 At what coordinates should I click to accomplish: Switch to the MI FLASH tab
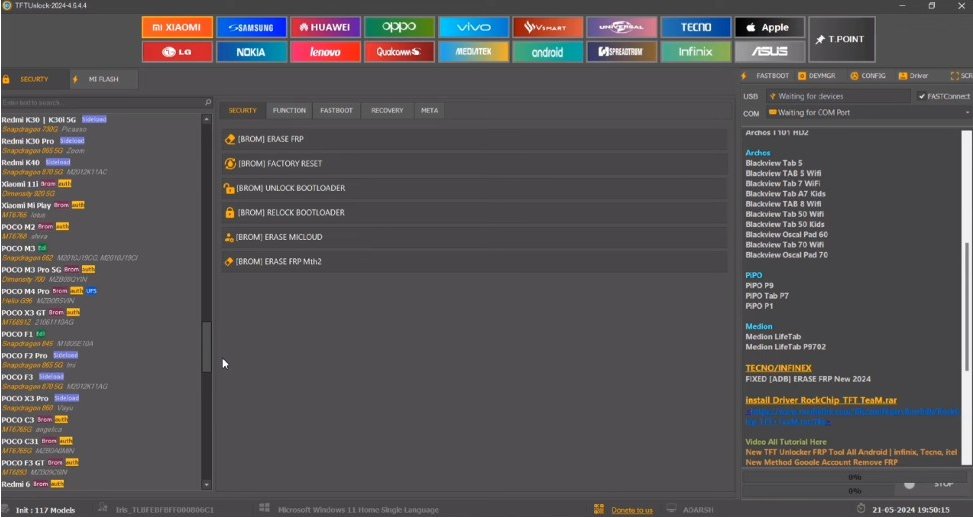click(104, 79)
